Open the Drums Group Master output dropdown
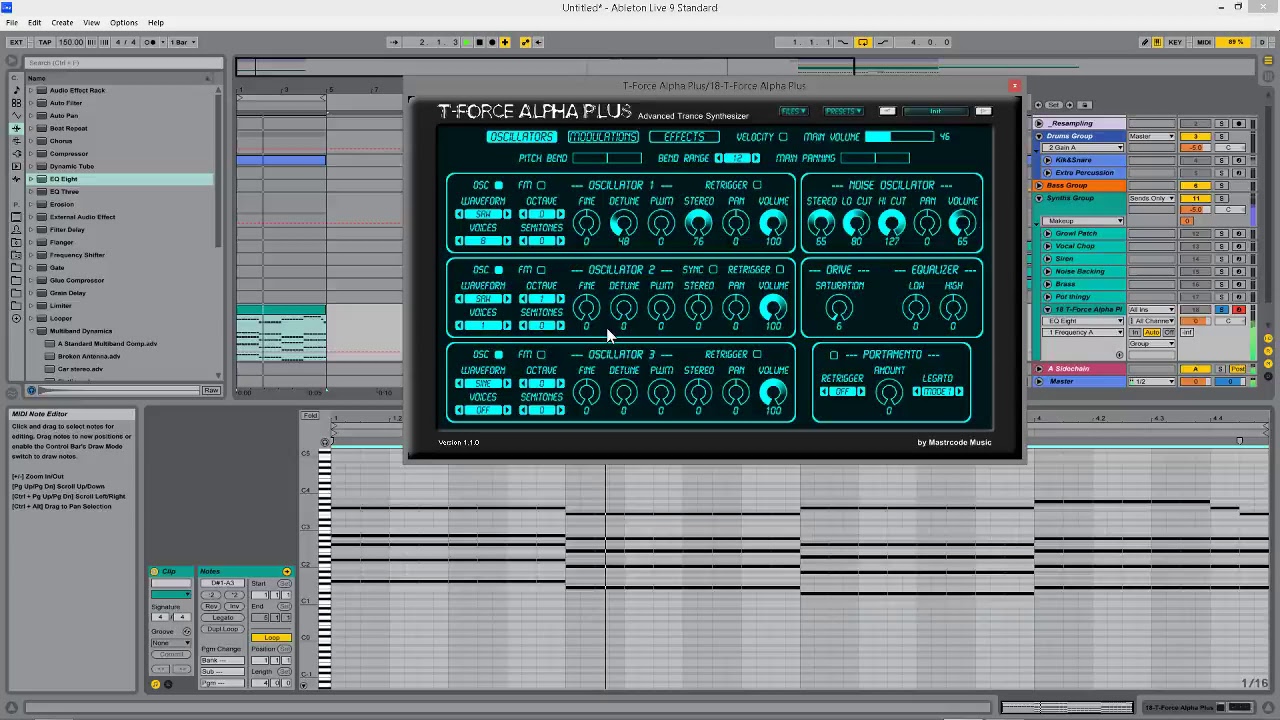 tap(1151, 136)
